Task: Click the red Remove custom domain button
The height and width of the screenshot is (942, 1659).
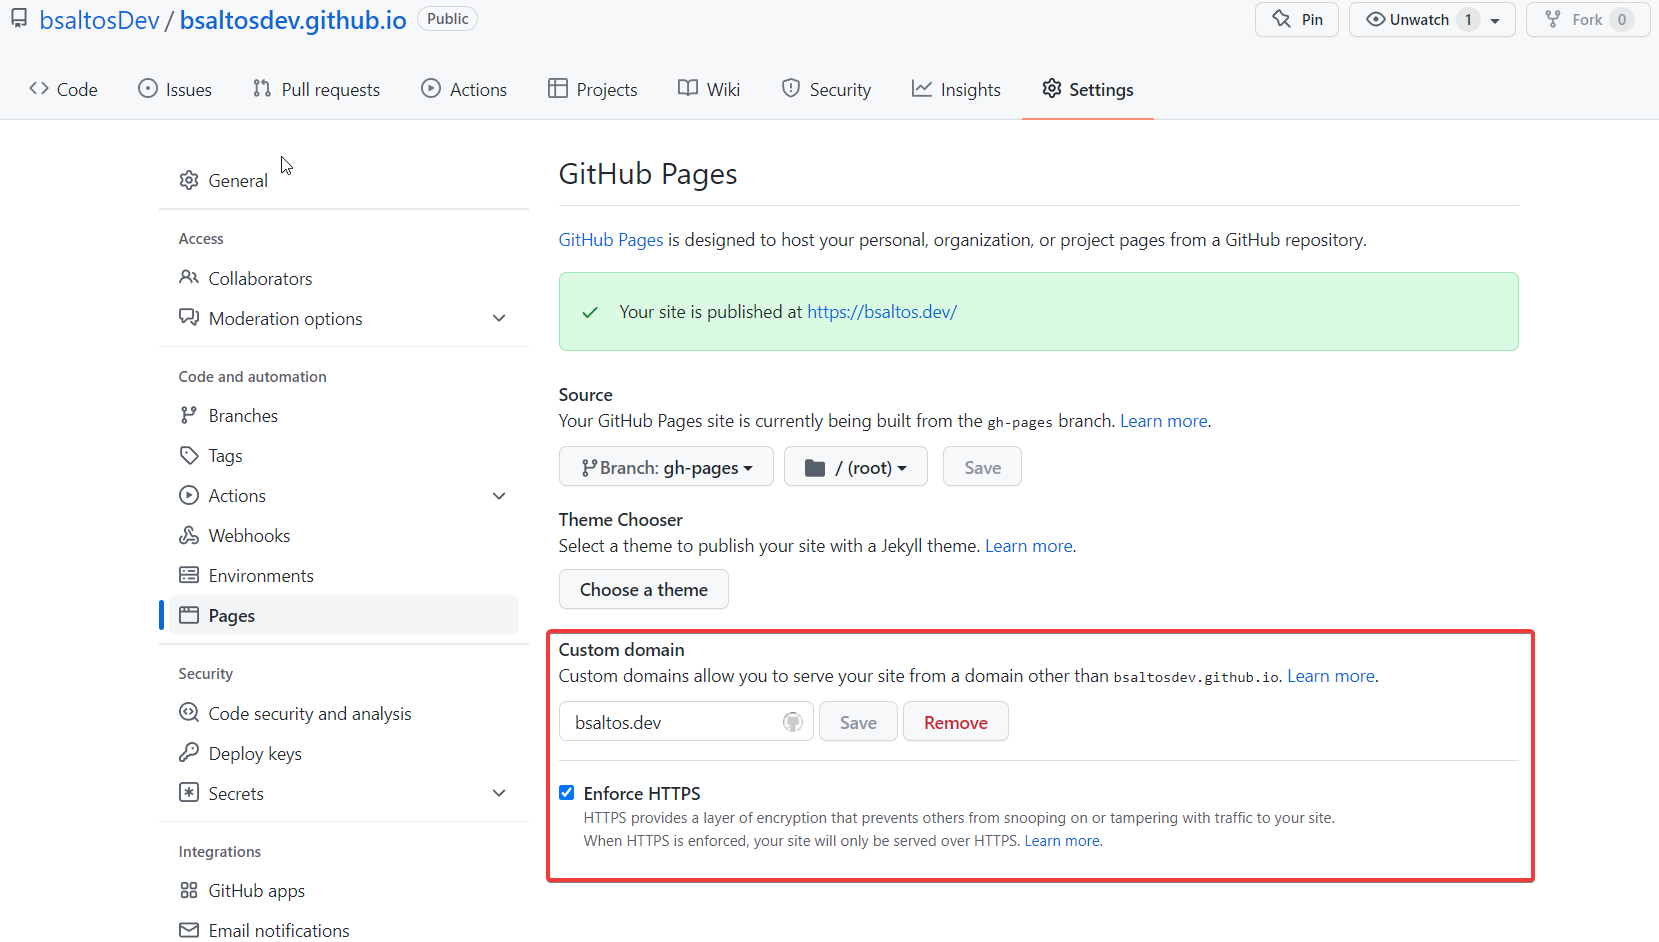Action: (956, 722)
